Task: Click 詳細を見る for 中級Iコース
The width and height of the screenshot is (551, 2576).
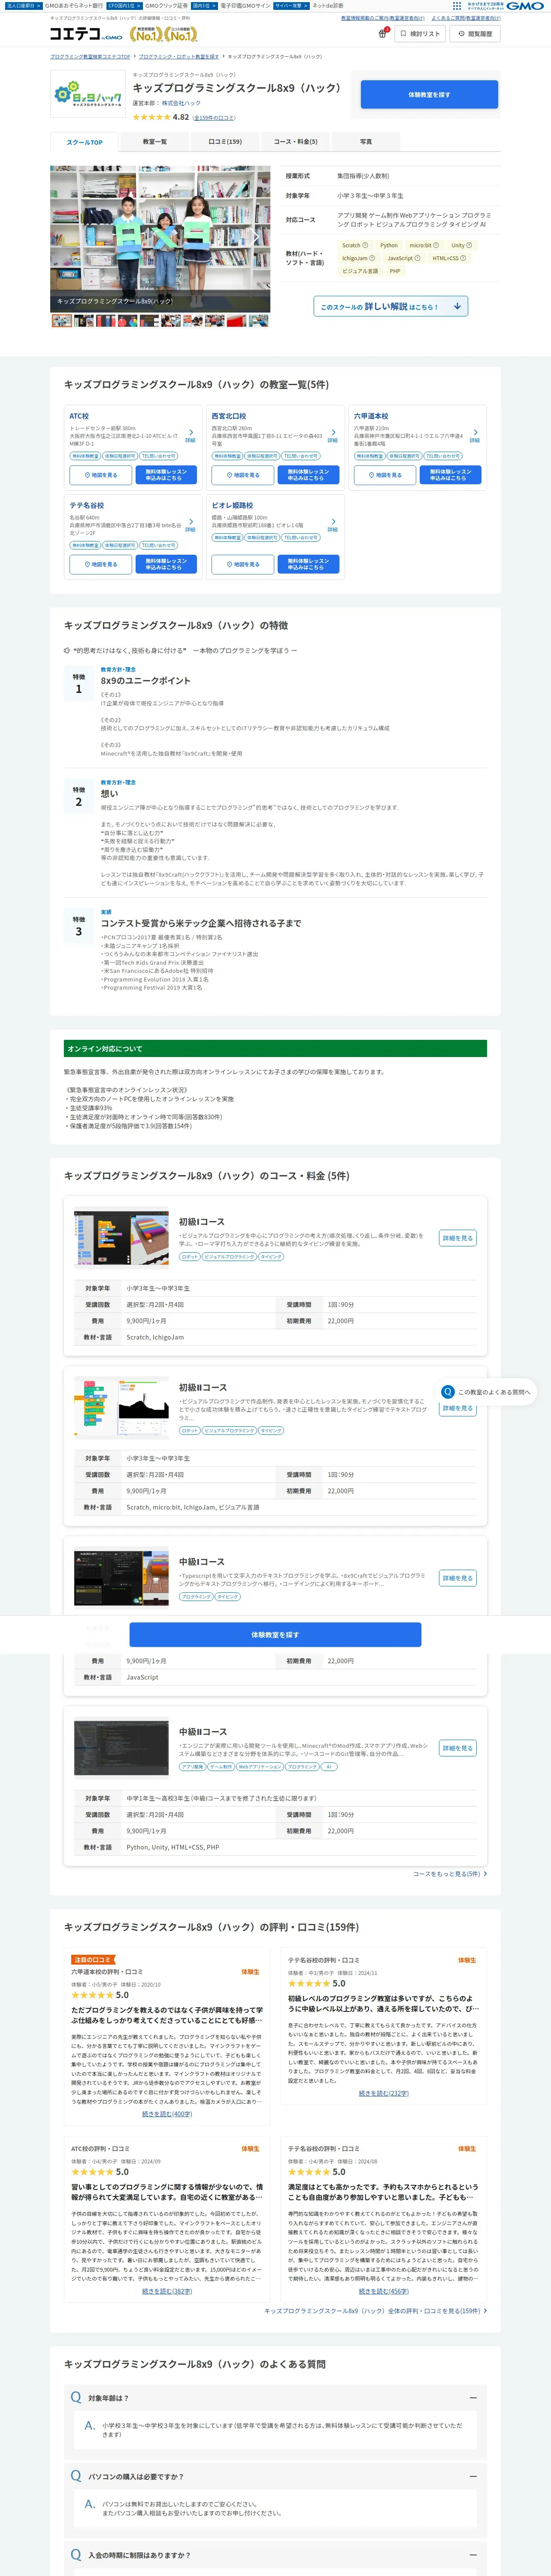Action: (457, 1578)
